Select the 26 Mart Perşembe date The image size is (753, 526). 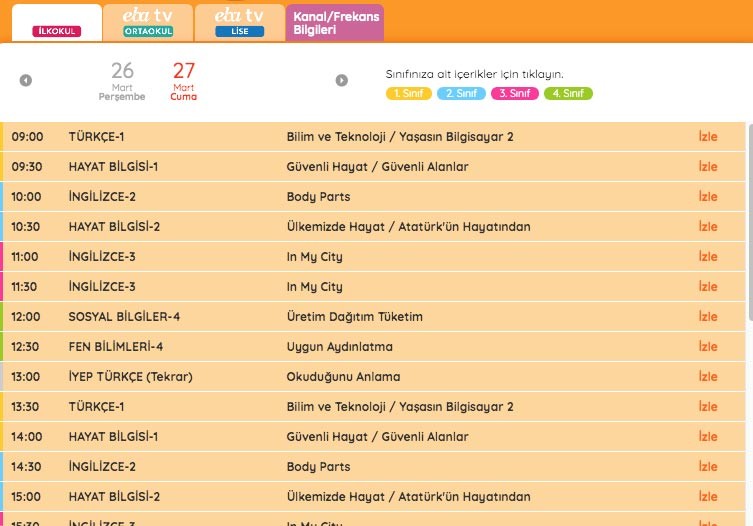(x=122, y=81)
